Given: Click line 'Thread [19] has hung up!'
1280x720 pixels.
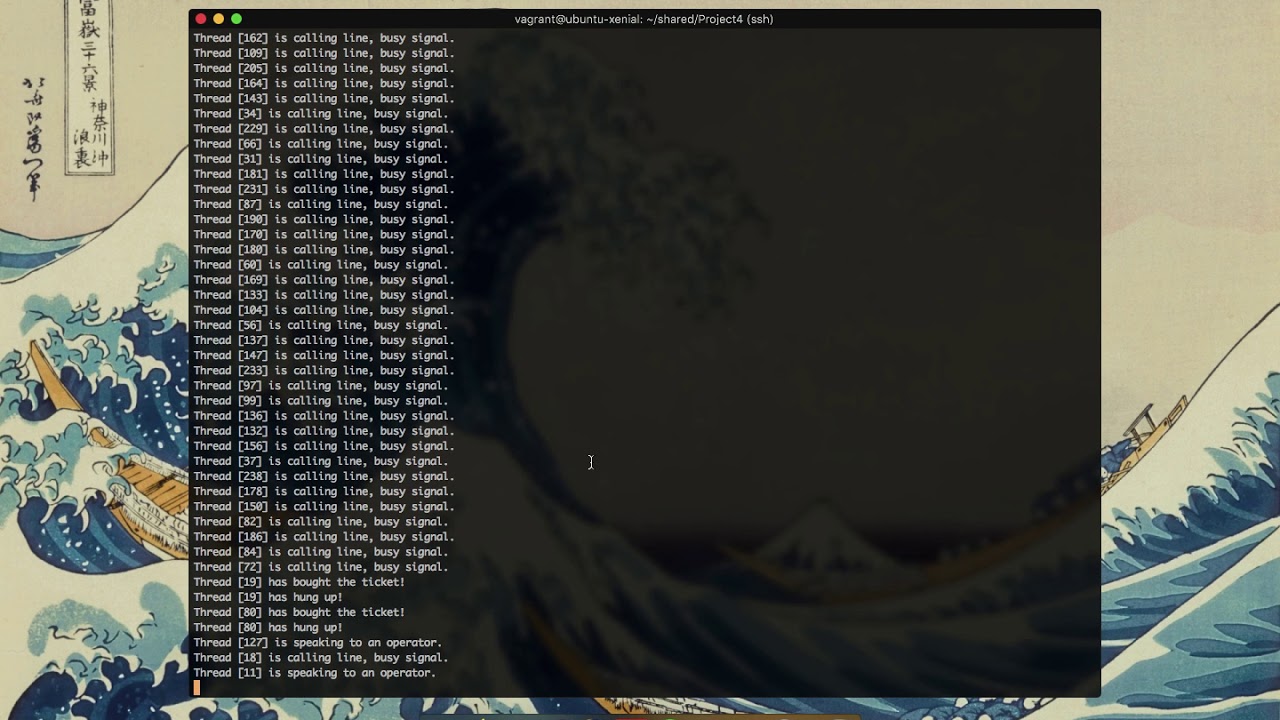Looking at the screenshot, I should pyautogui.click(x=268, y=597).
